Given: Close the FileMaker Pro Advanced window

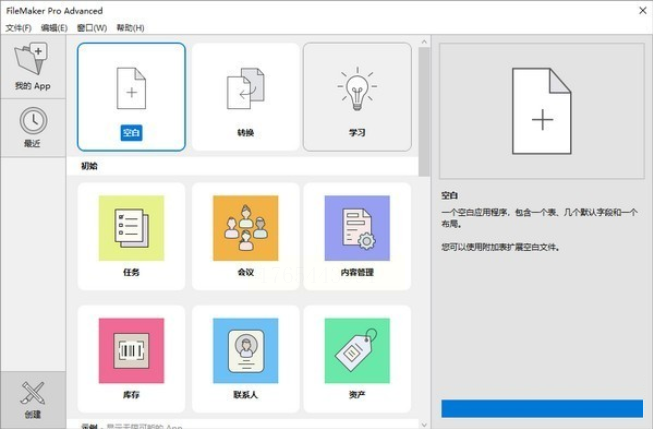Looking at the screenshot, I should point(643,11).
